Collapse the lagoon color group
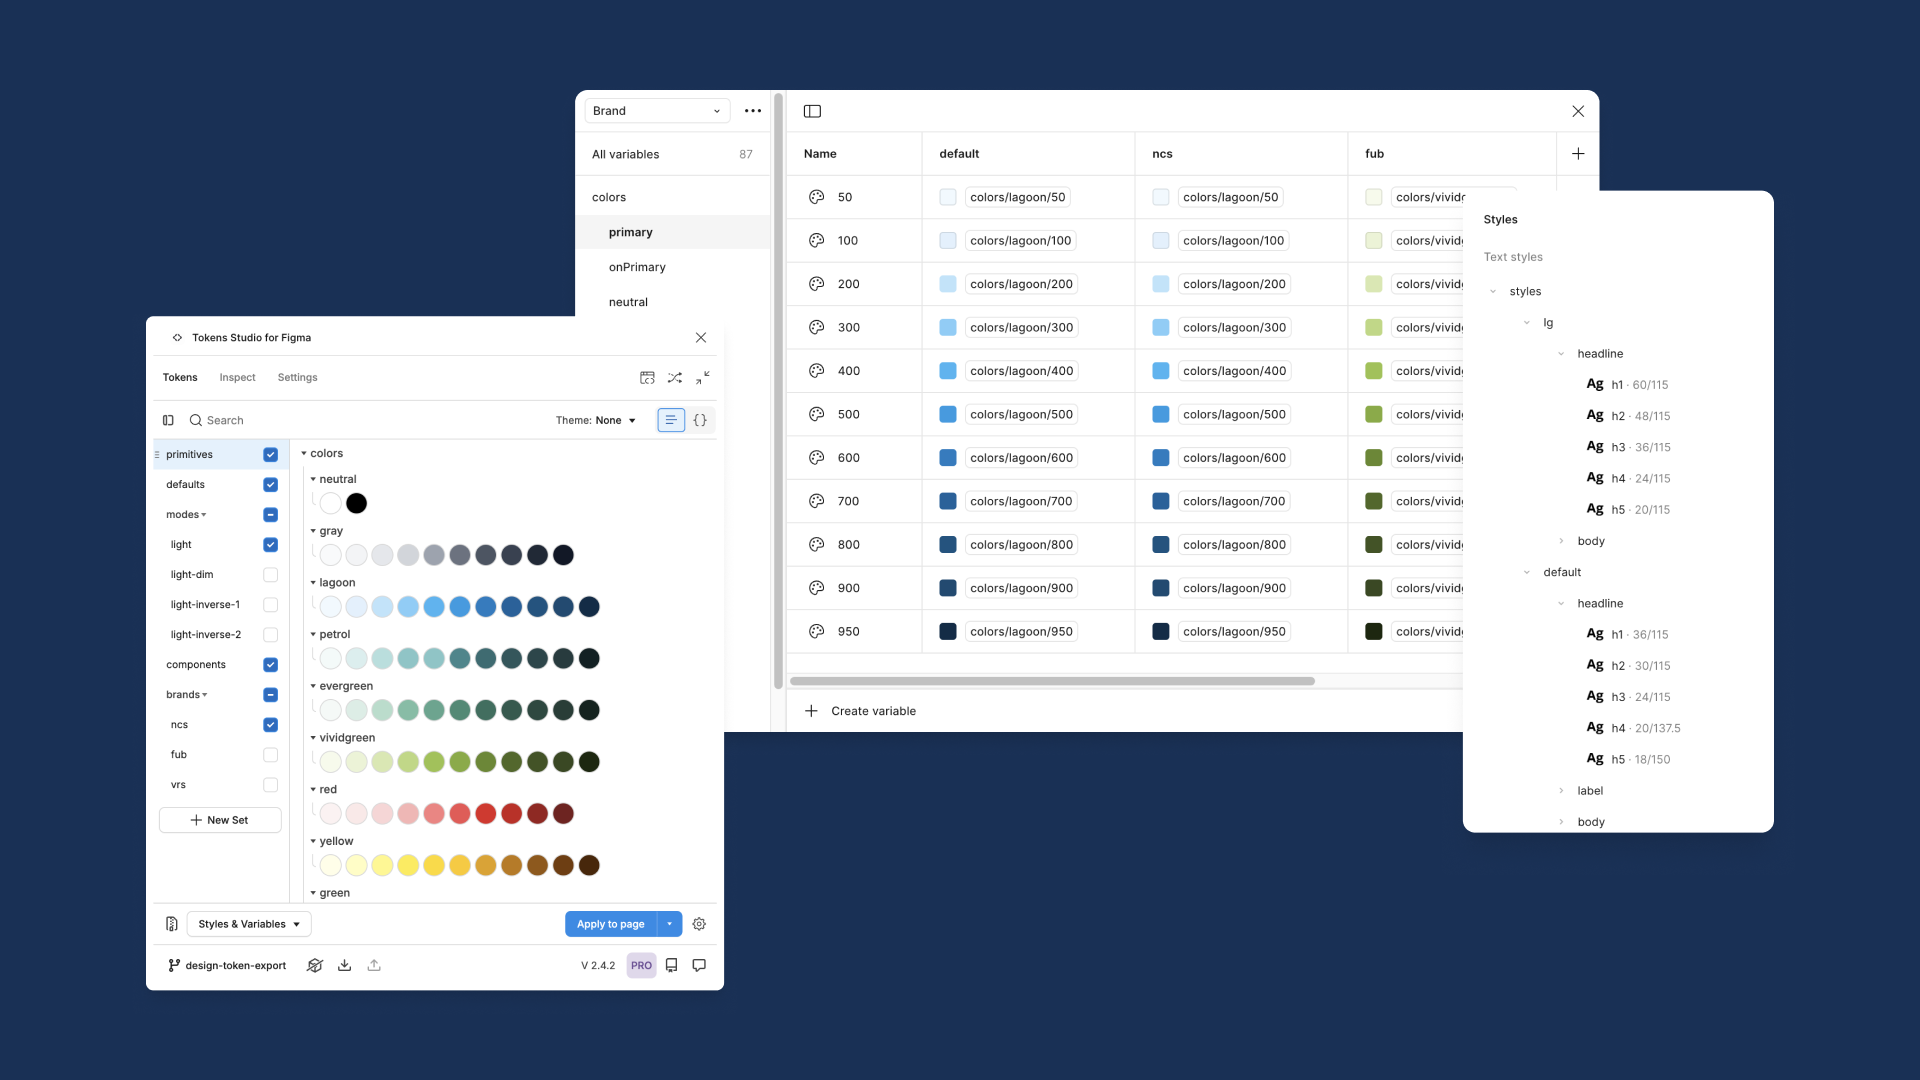Viewport: 1920px width, 1080px height. 313,583
